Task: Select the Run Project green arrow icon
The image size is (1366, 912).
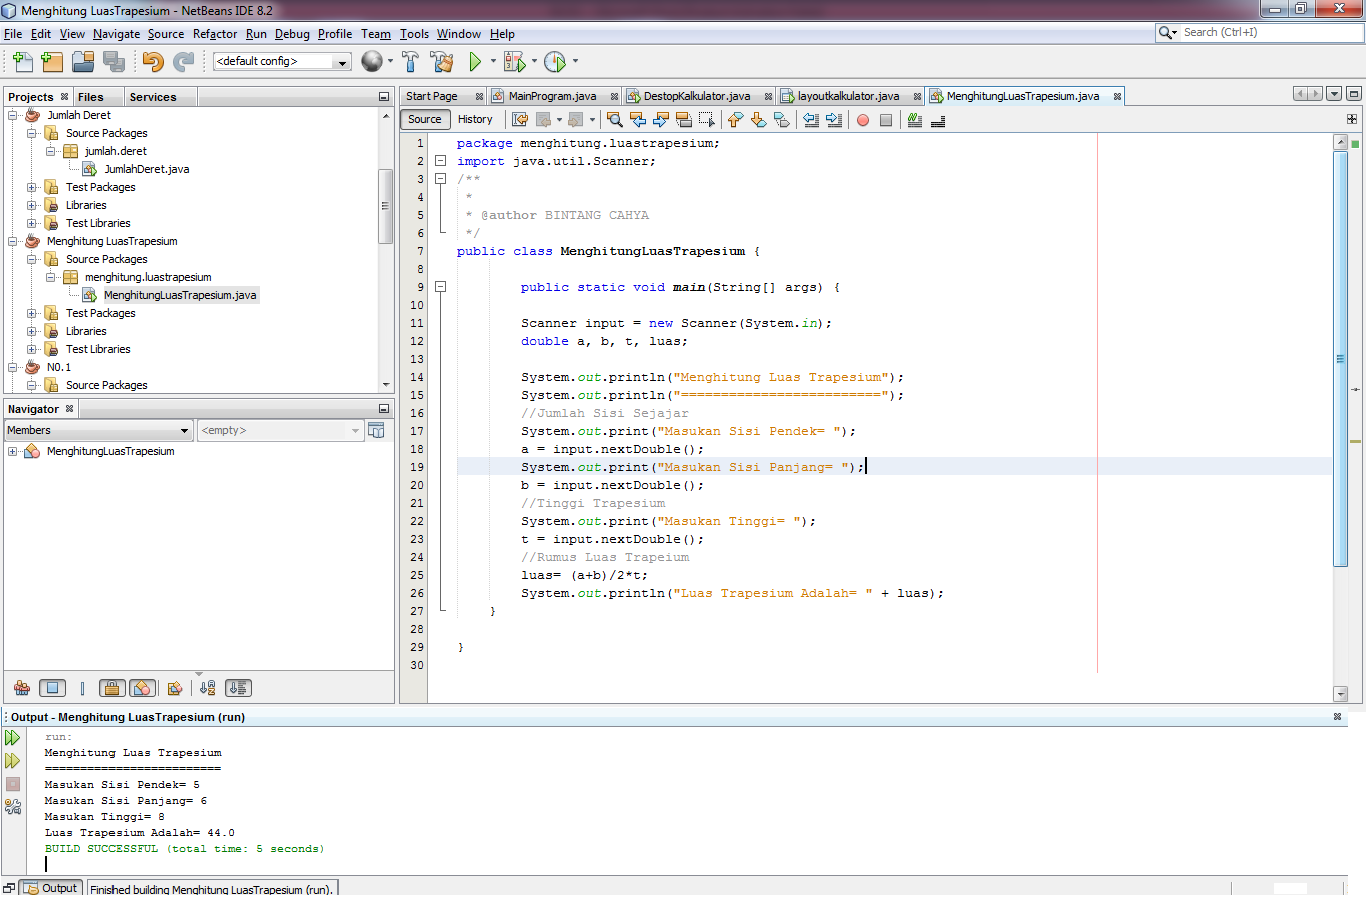Action: (x=474, y=61)
